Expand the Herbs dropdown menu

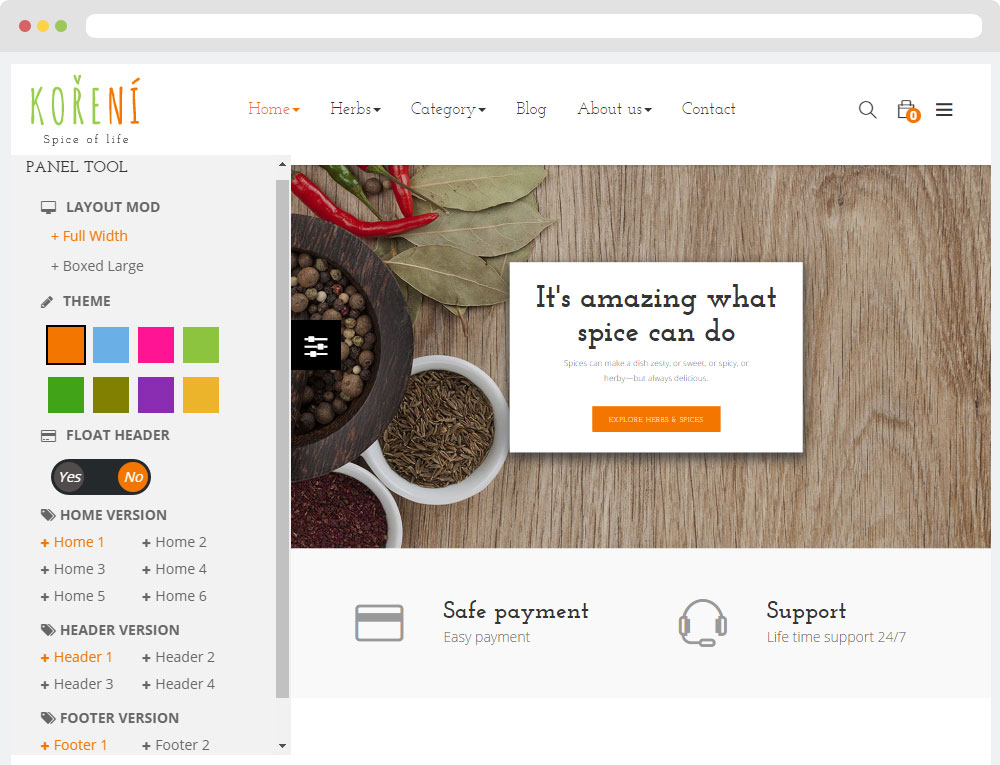pyautogui.click(x=355, y=109)
